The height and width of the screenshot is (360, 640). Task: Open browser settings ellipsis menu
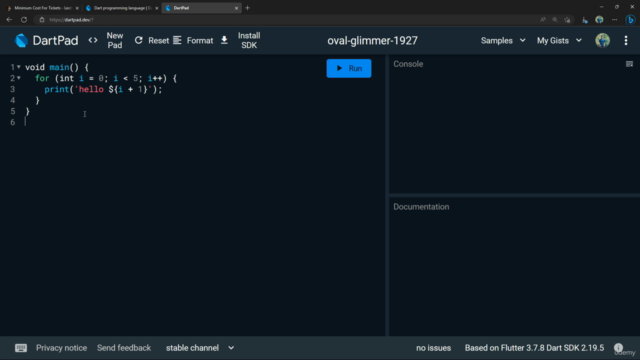point(615,20)
